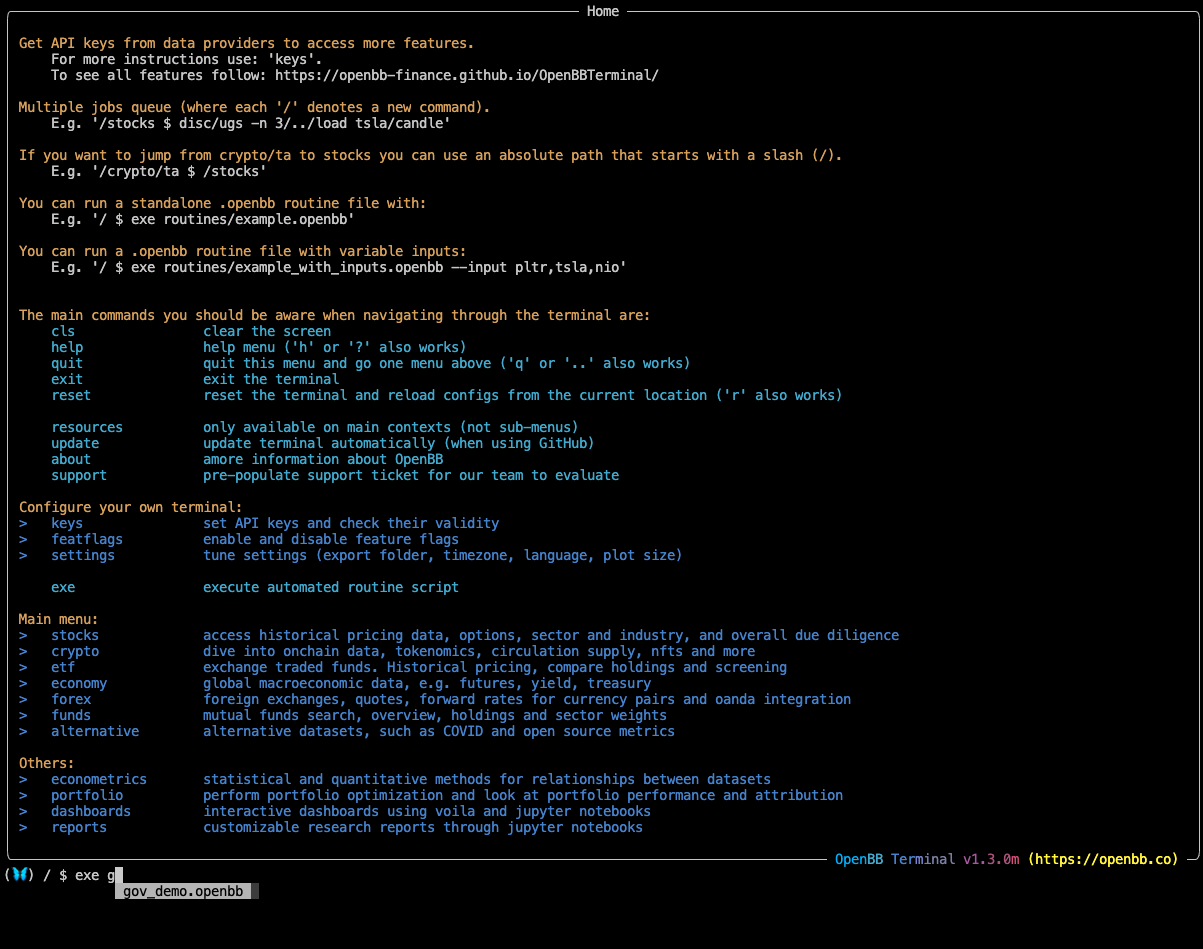The width and height of the screenshot is (1203, 949).
Task: Click example 'exe routines/example.openbb' line
Action: tap(202, 219)
